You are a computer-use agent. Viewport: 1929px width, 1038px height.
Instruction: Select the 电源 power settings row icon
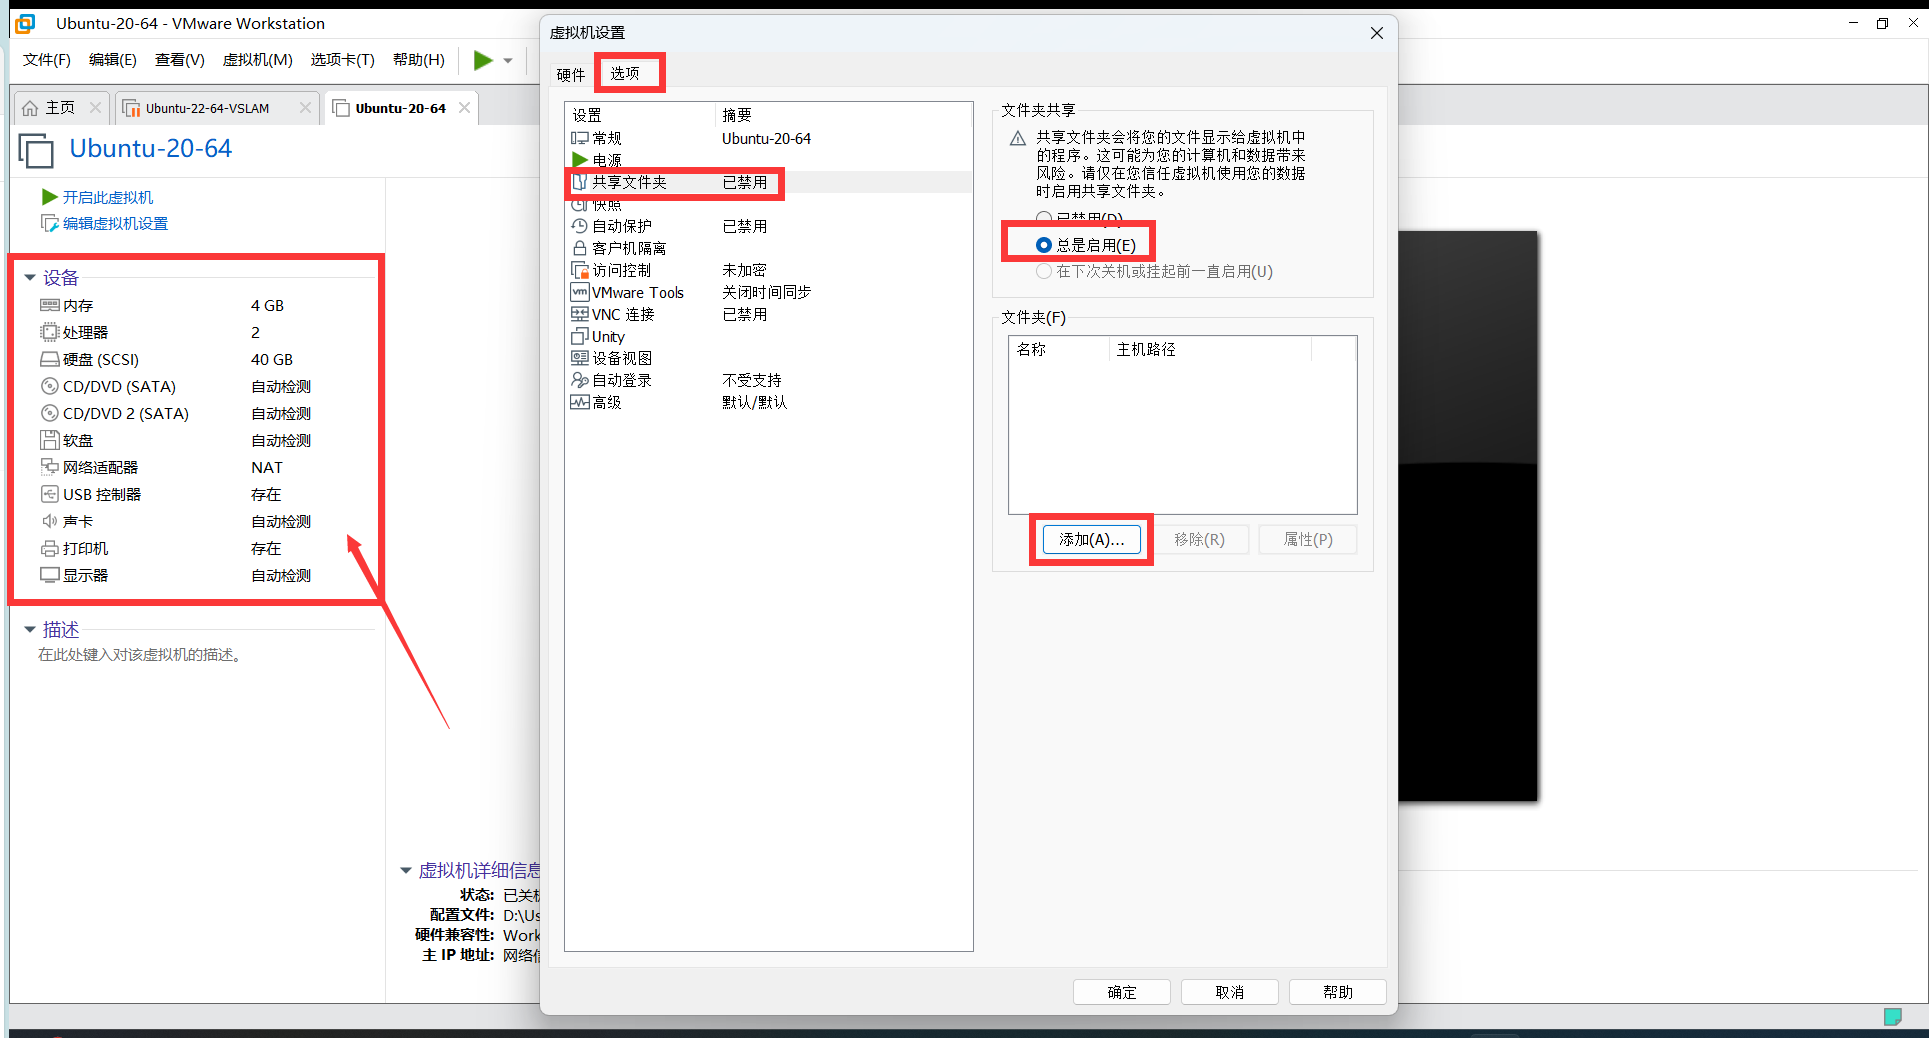click(580, 160)
